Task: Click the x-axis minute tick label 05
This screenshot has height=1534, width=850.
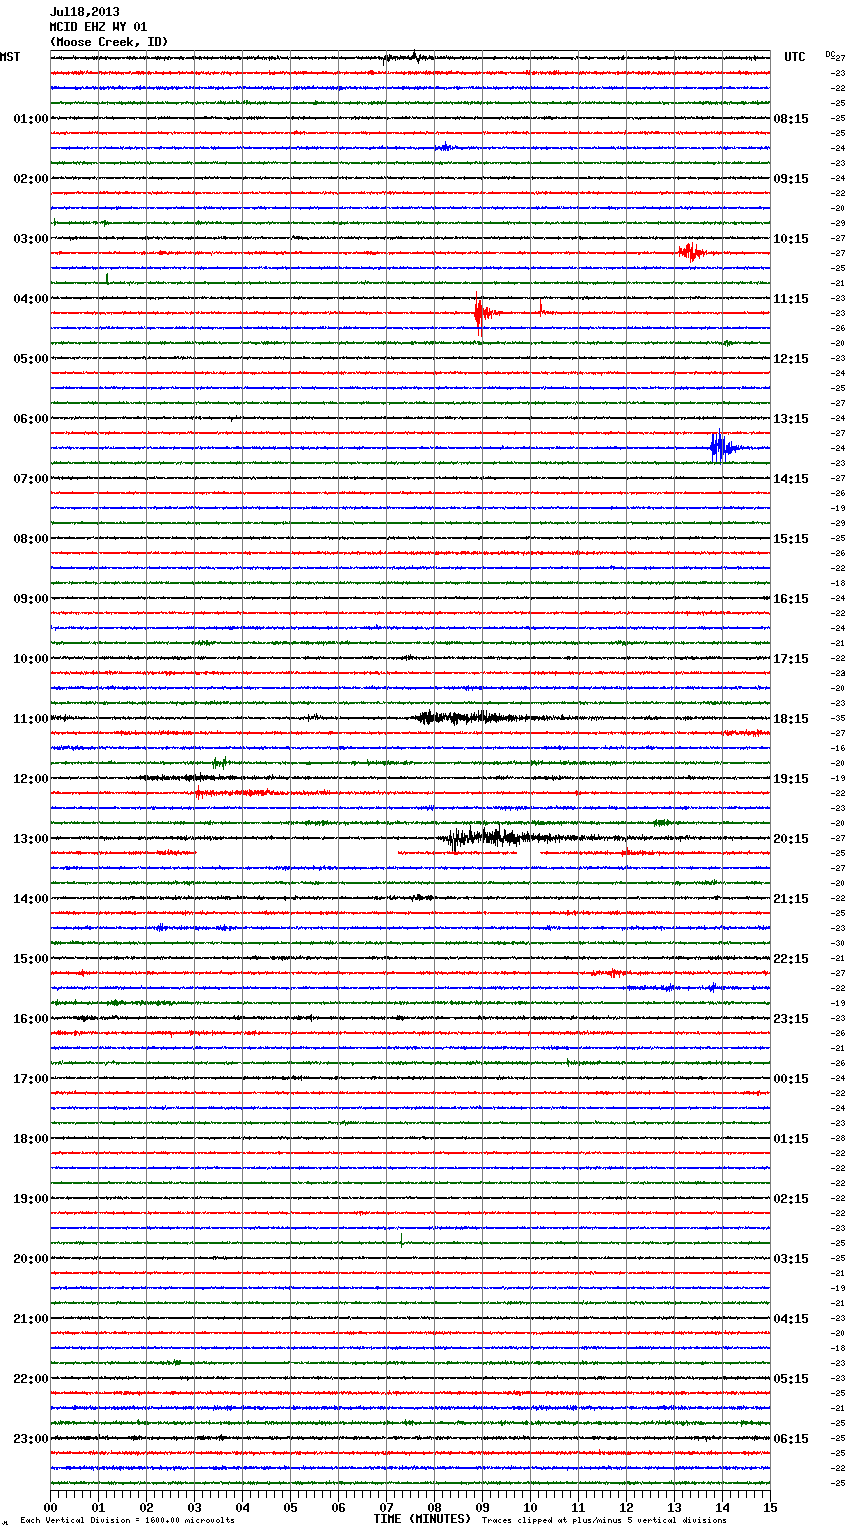Action: [290, 1507]
